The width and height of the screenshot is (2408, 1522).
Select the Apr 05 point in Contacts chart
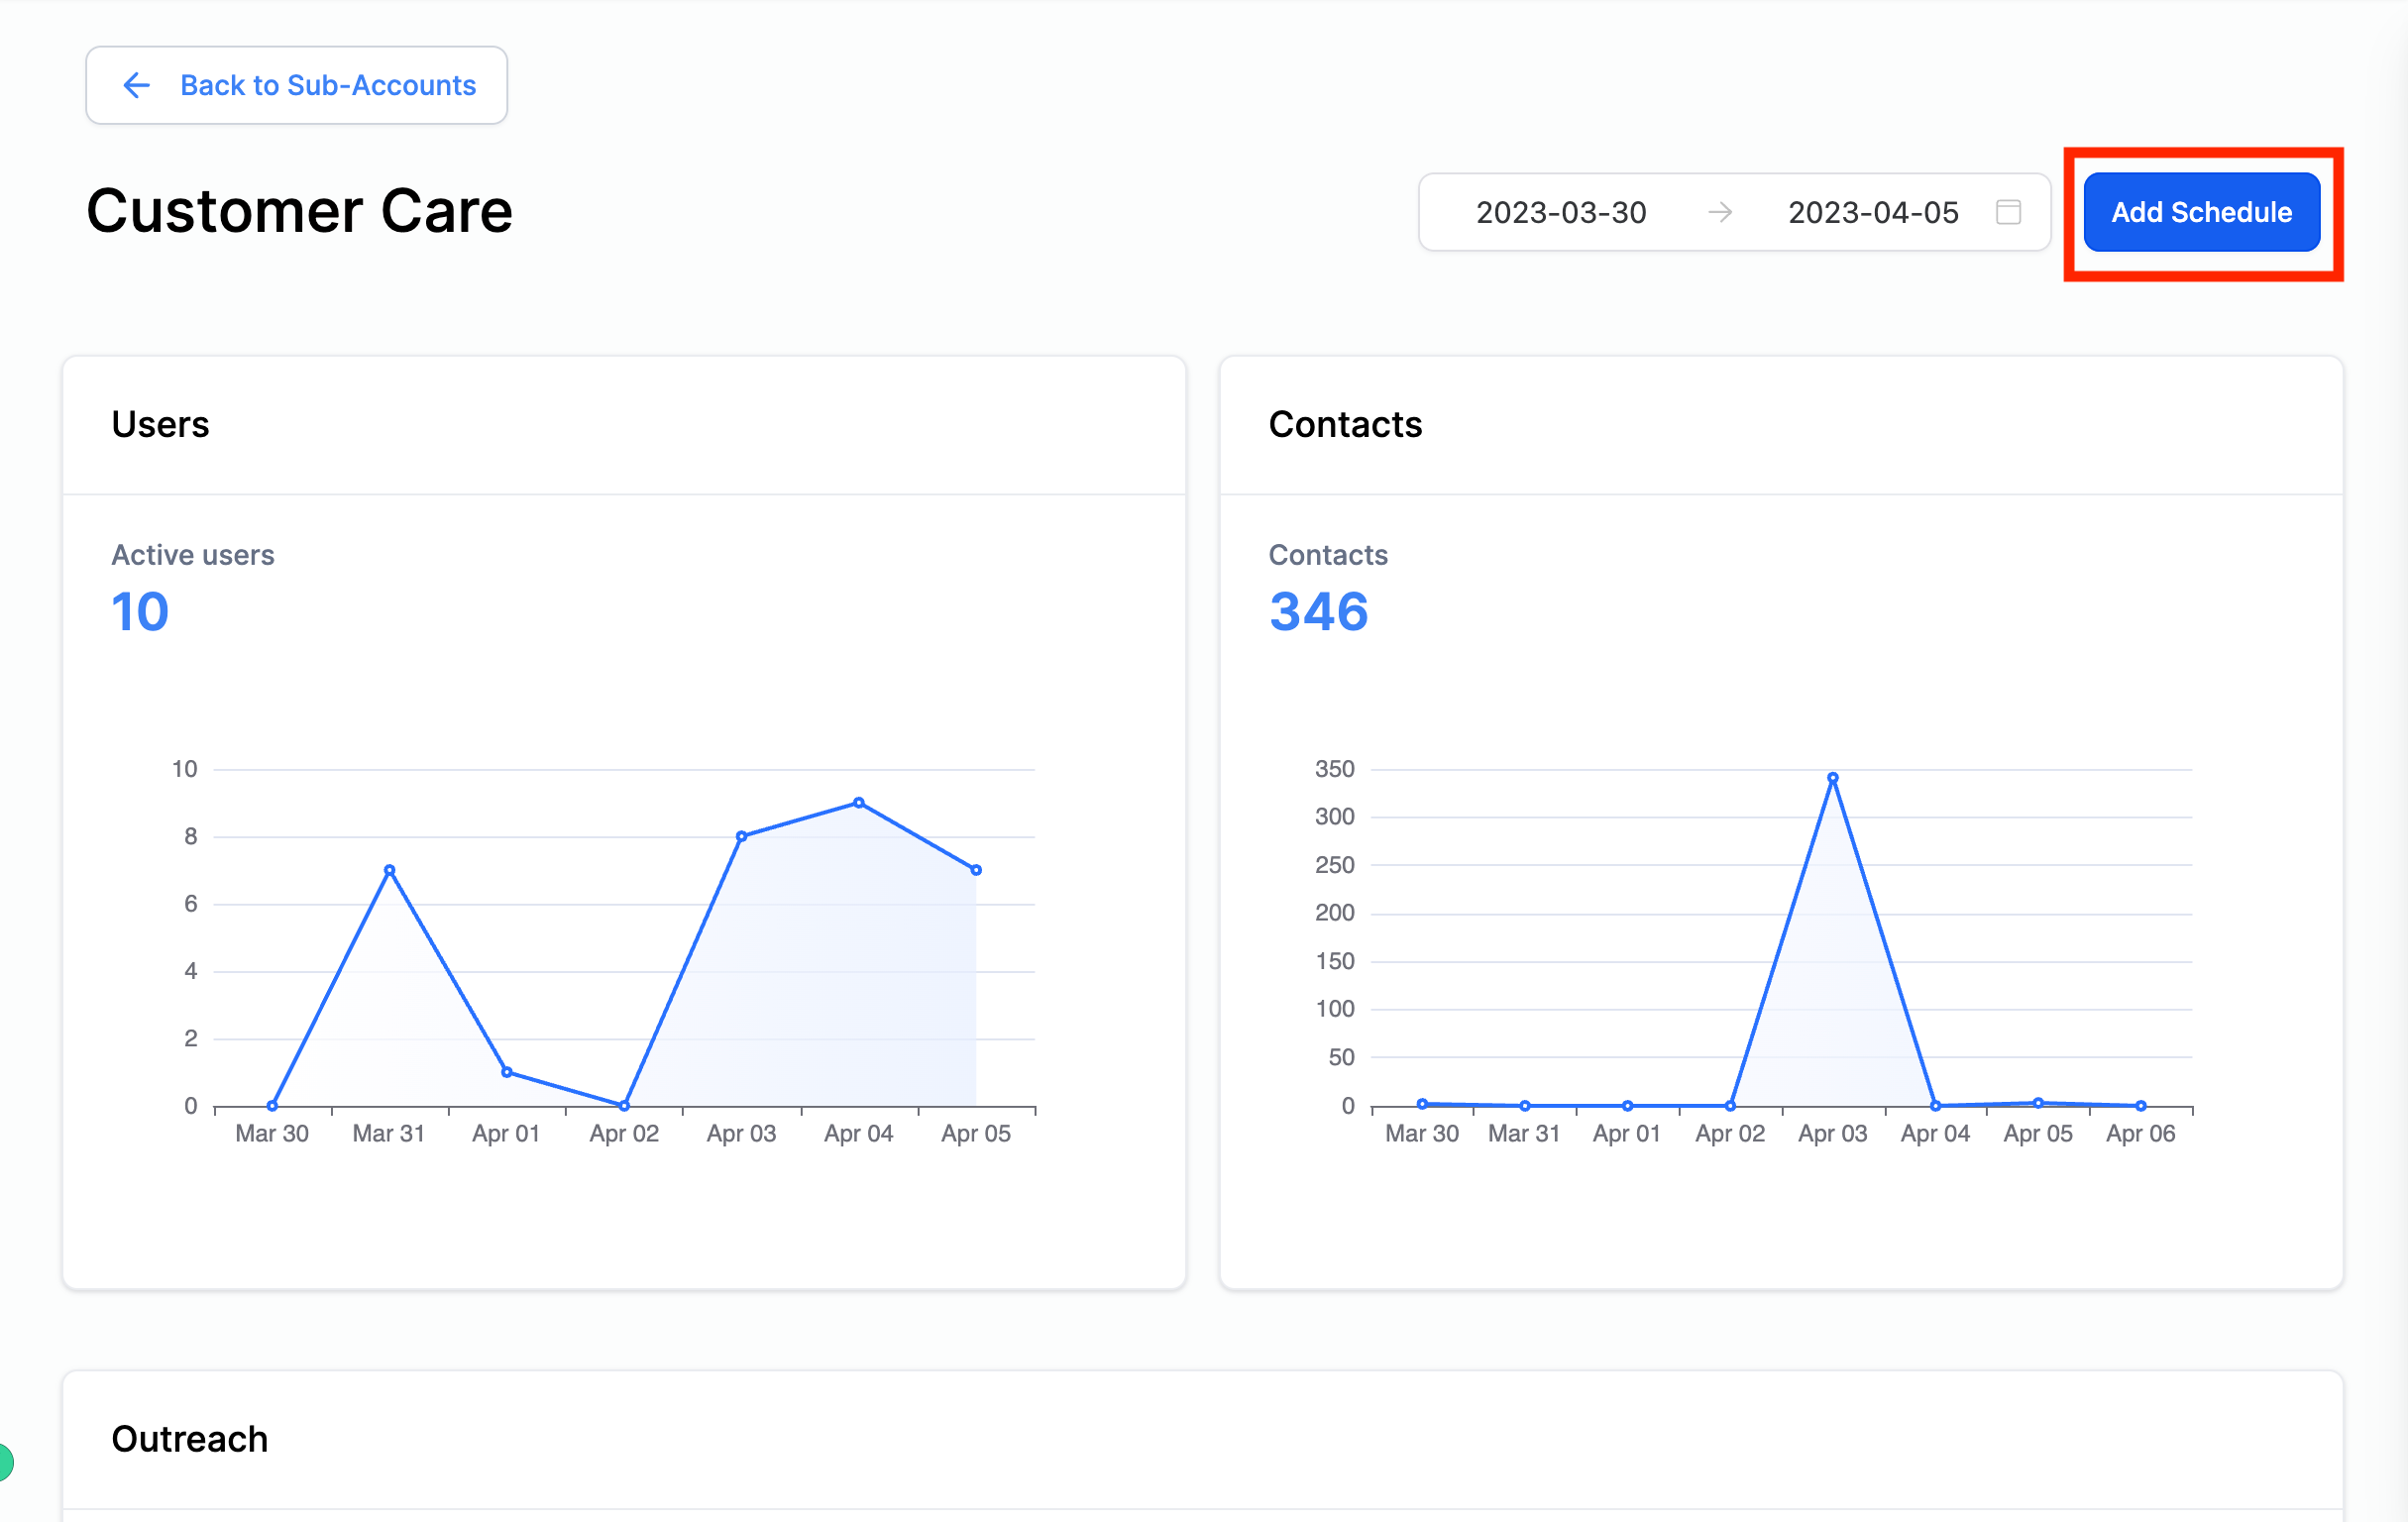2038,1103
